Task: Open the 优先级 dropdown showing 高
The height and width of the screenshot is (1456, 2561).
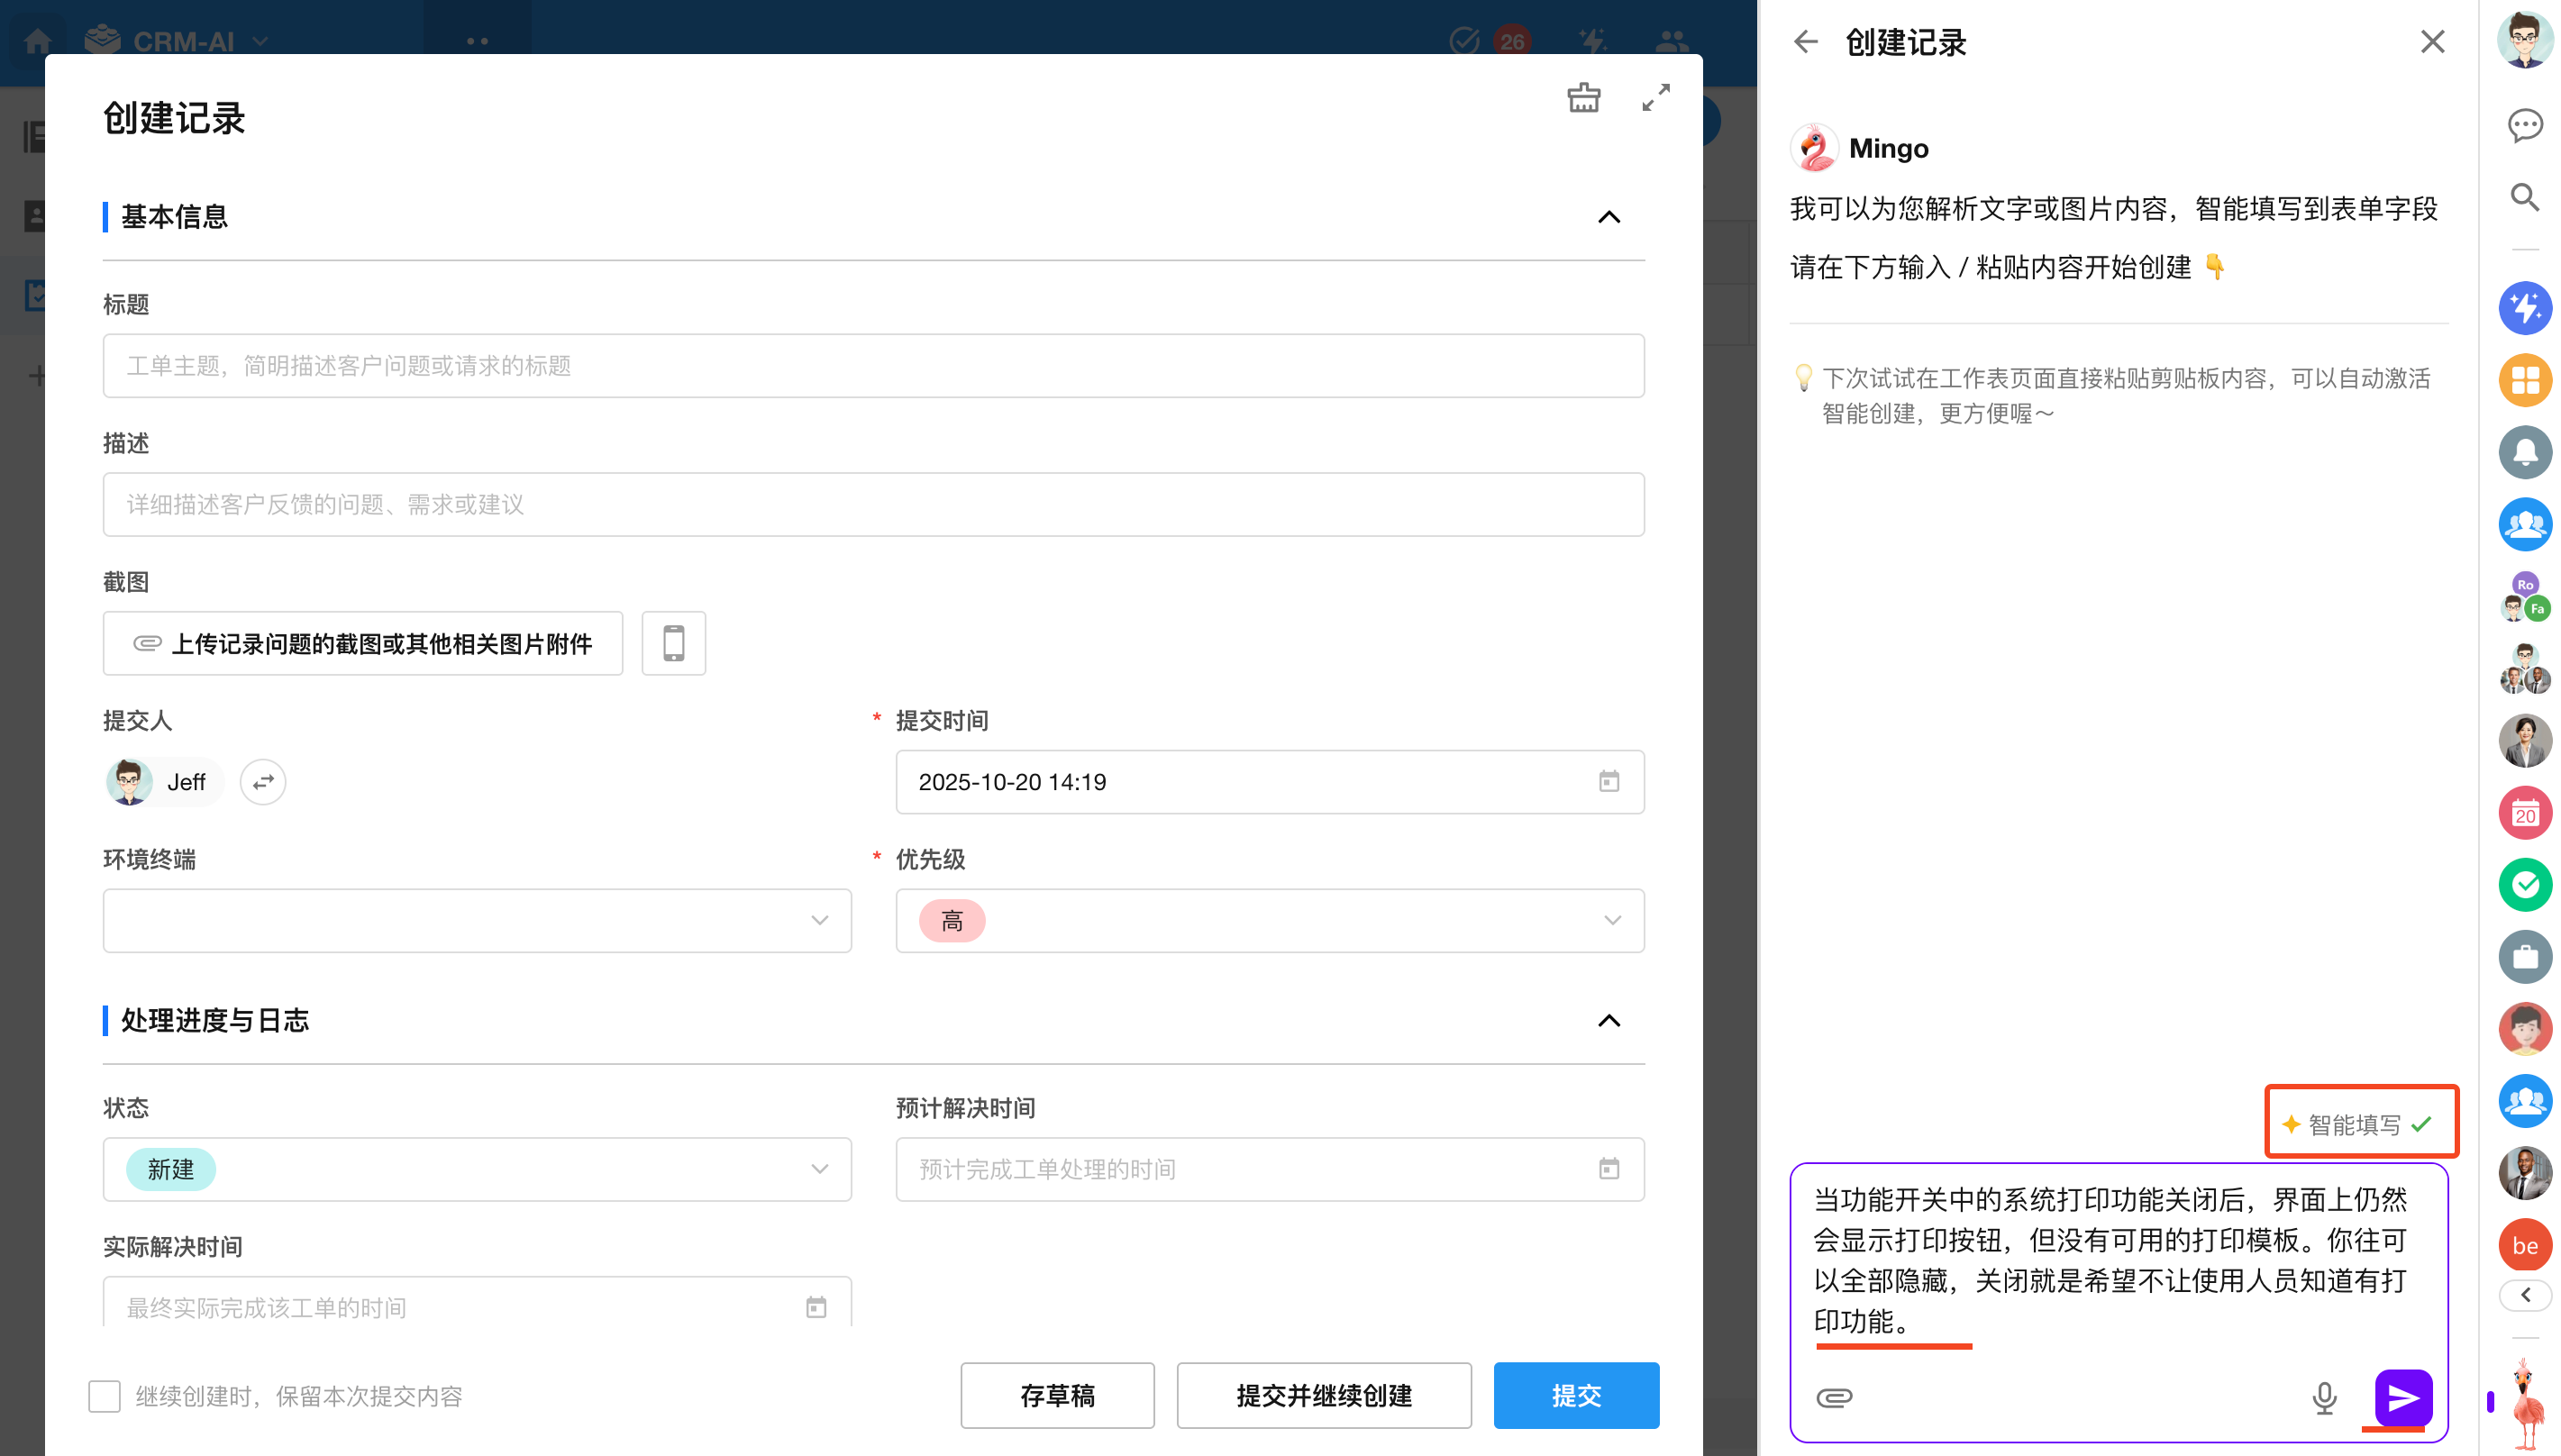Action: pyautogui.click(x=1269, y=920)
